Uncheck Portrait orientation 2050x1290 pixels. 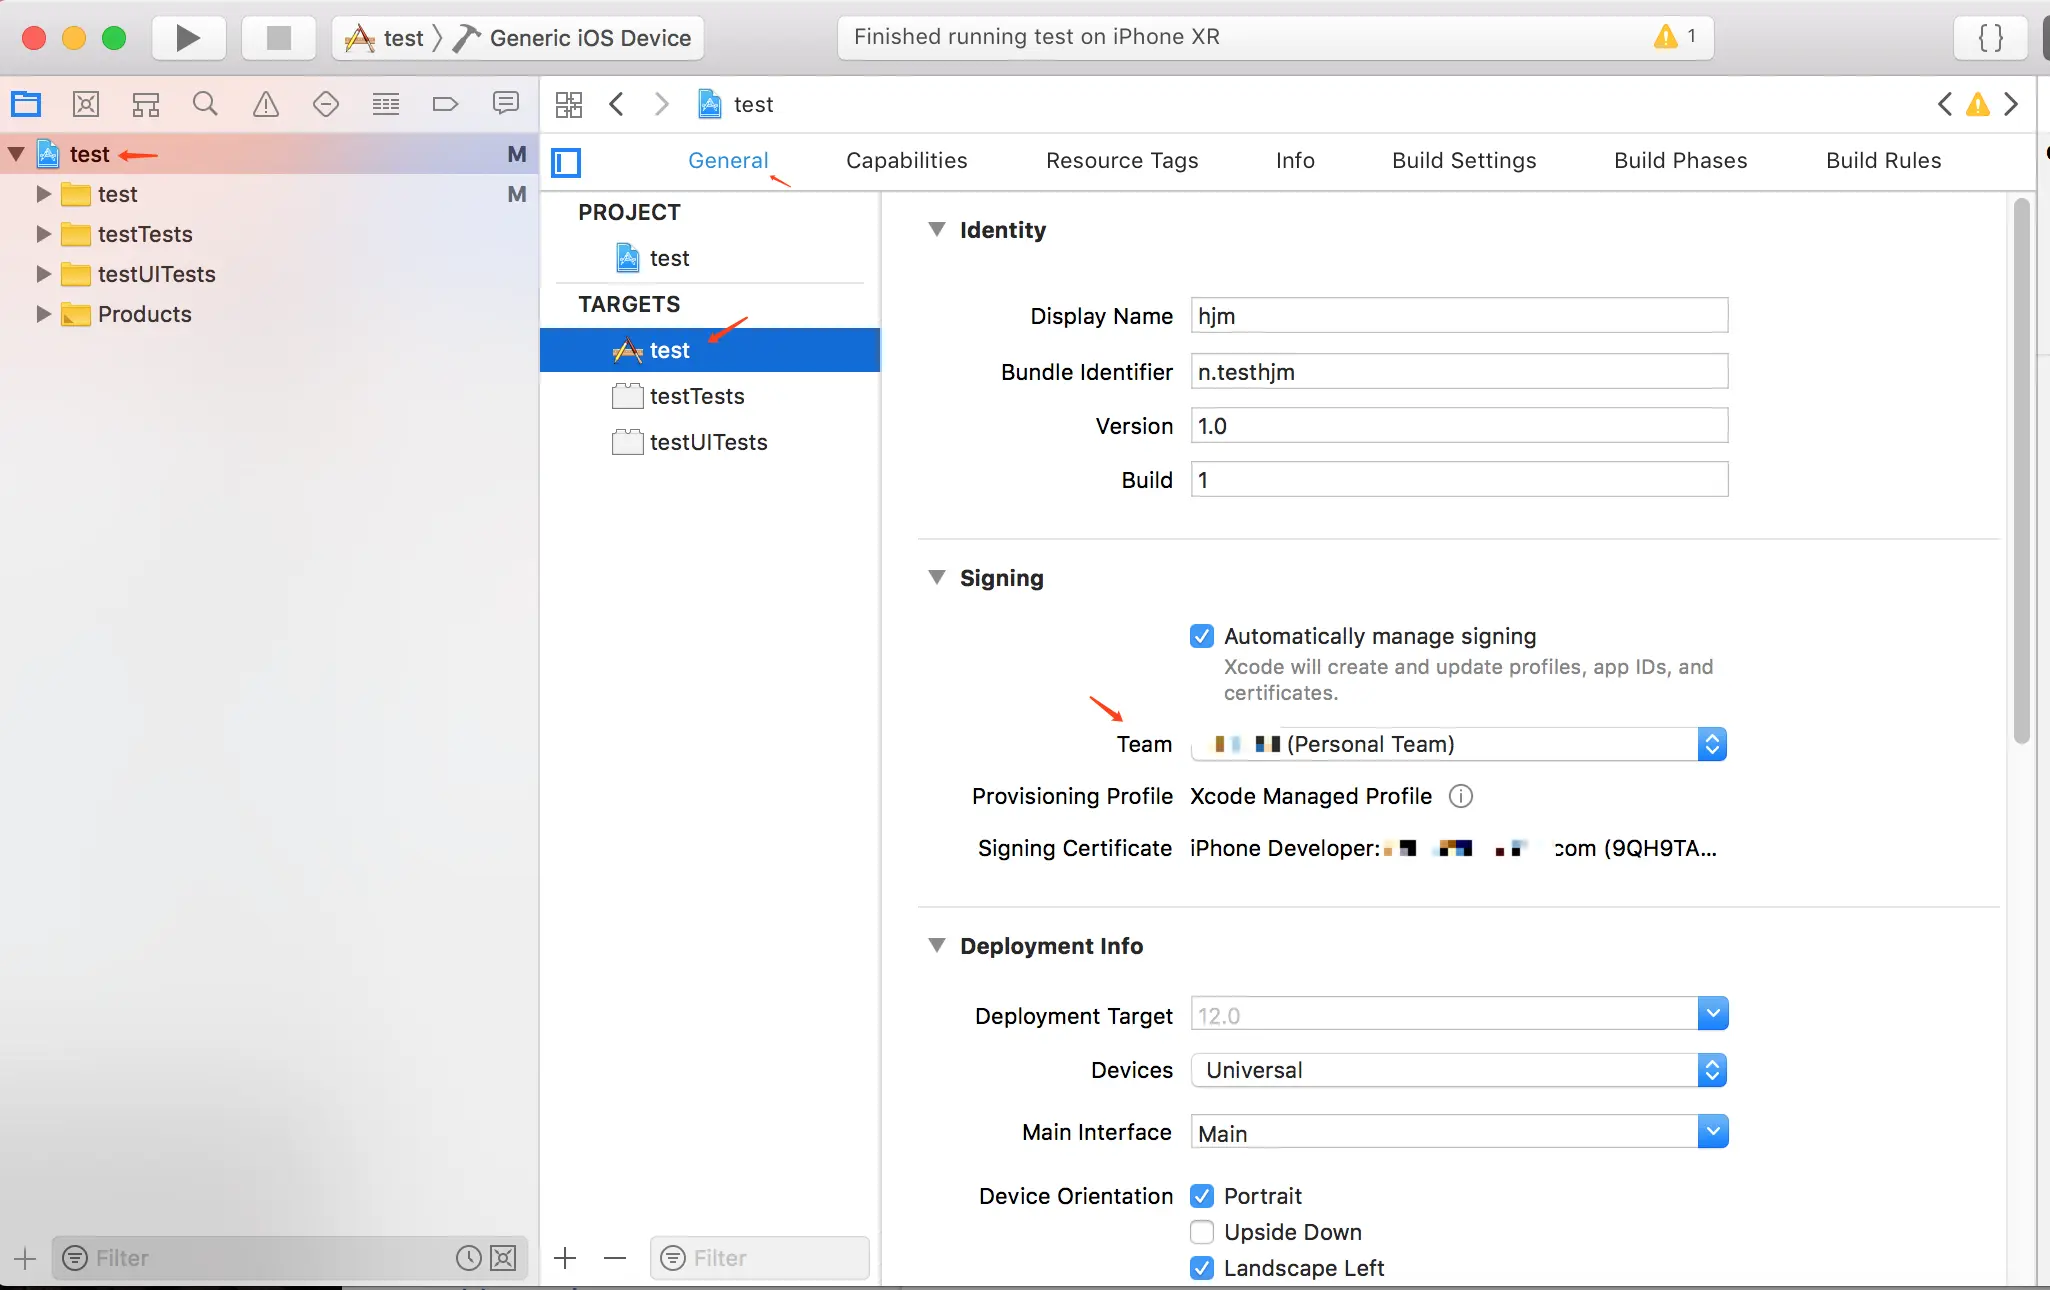point(1202,1196)
